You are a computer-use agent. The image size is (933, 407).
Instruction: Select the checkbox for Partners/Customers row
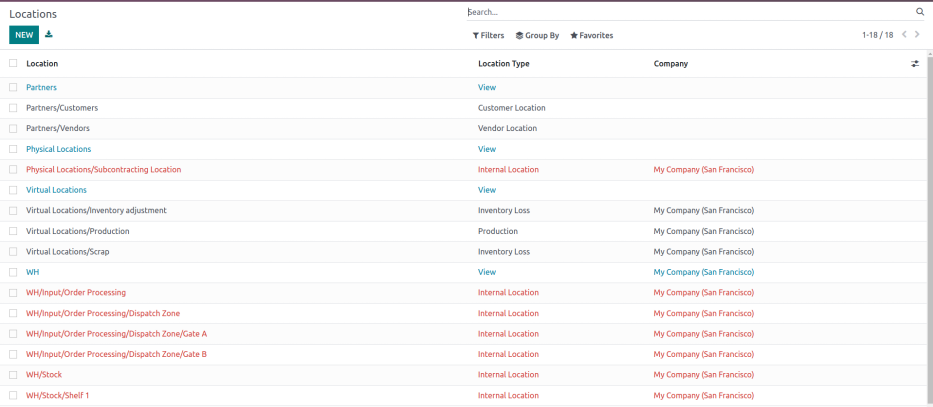[13, 108]
